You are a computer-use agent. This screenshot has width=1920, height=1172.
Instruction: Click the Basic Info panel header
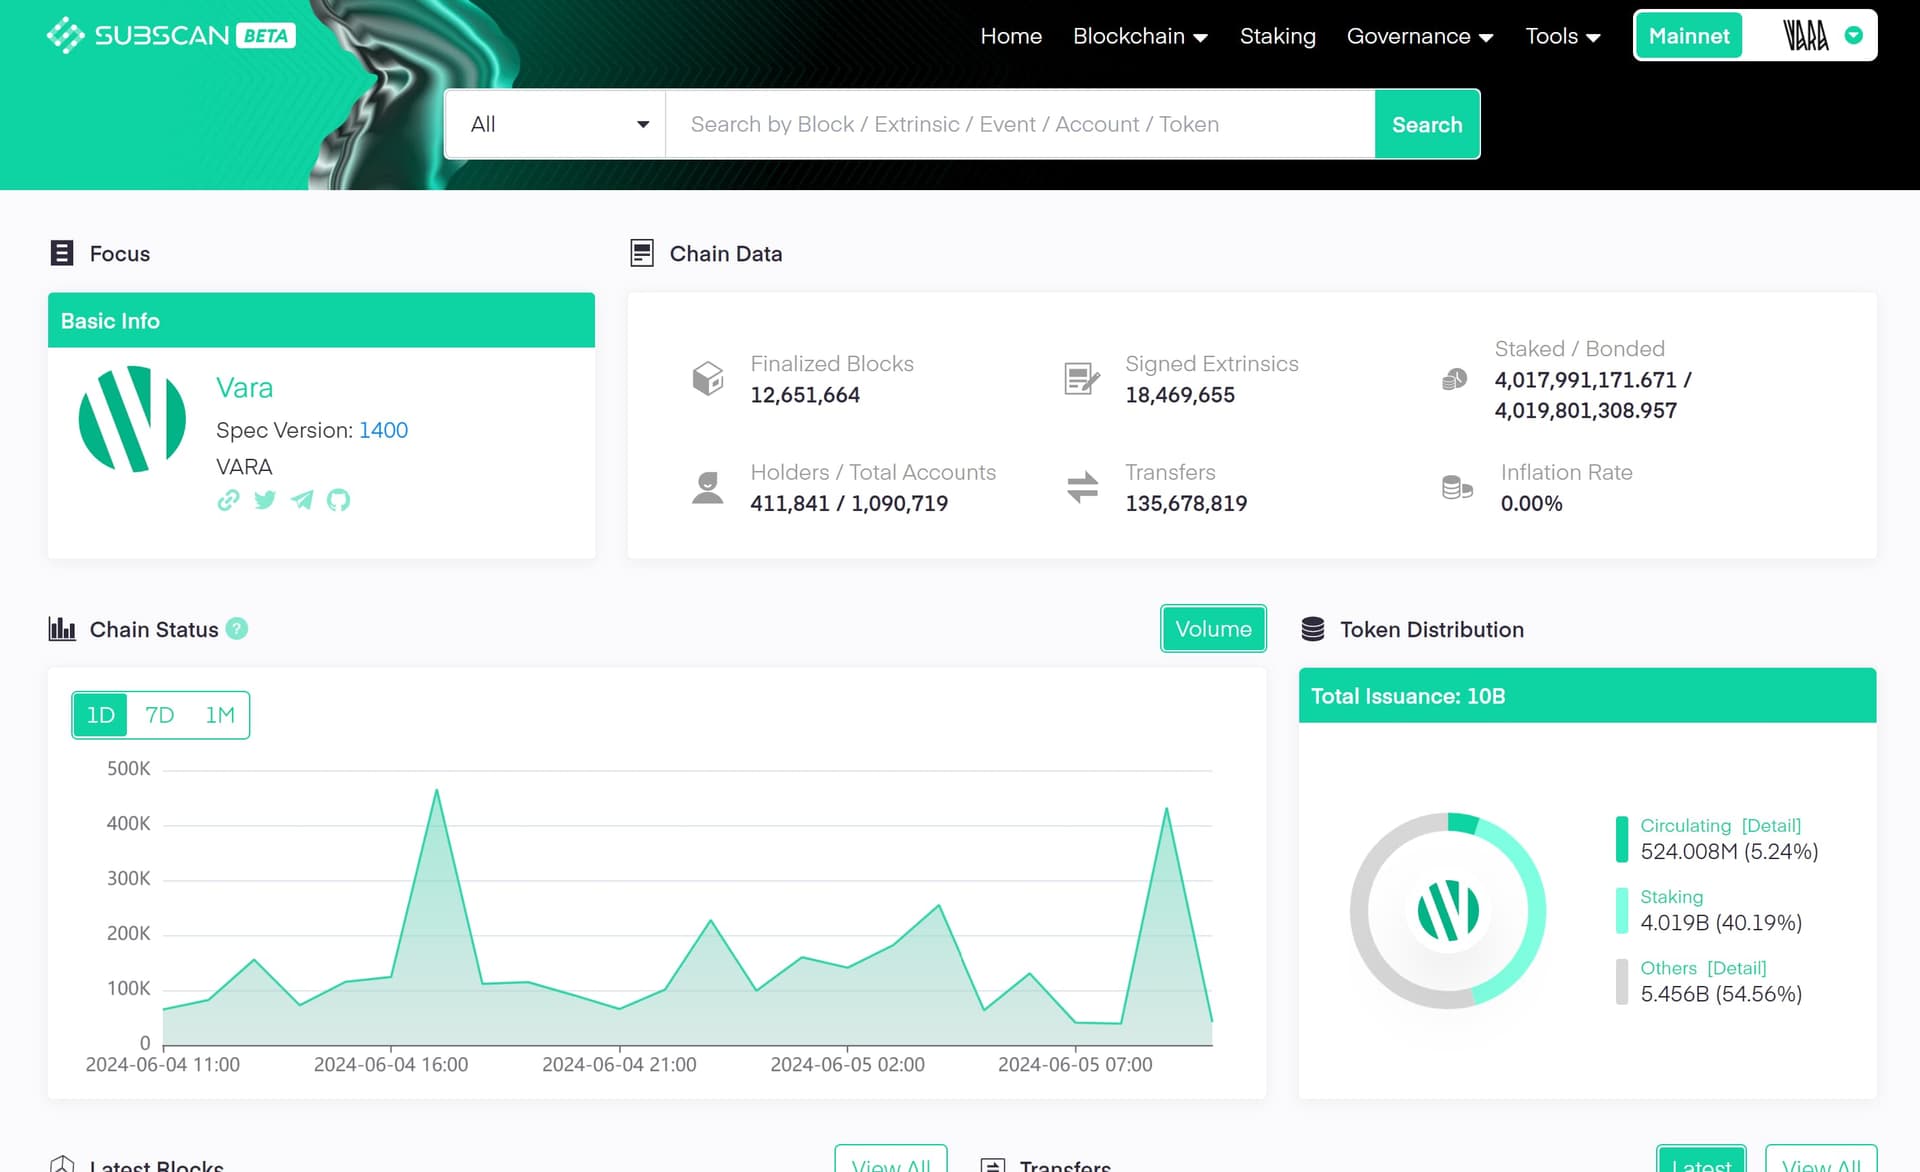(321, 320)
